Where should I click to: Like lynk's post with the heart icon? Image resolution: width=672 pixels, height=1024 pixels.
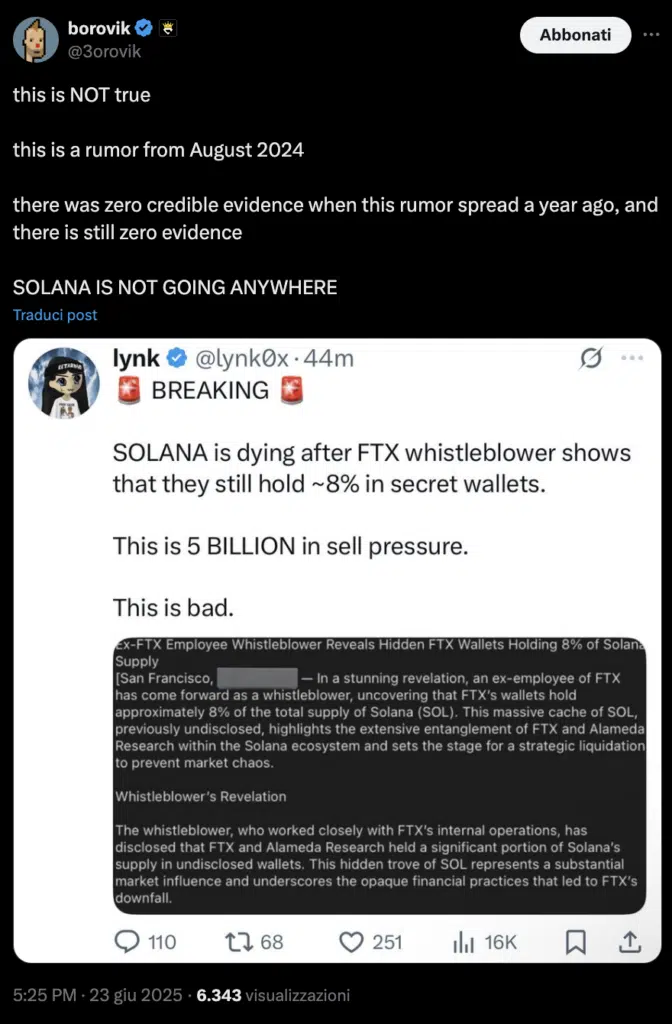tap(351, 942)
